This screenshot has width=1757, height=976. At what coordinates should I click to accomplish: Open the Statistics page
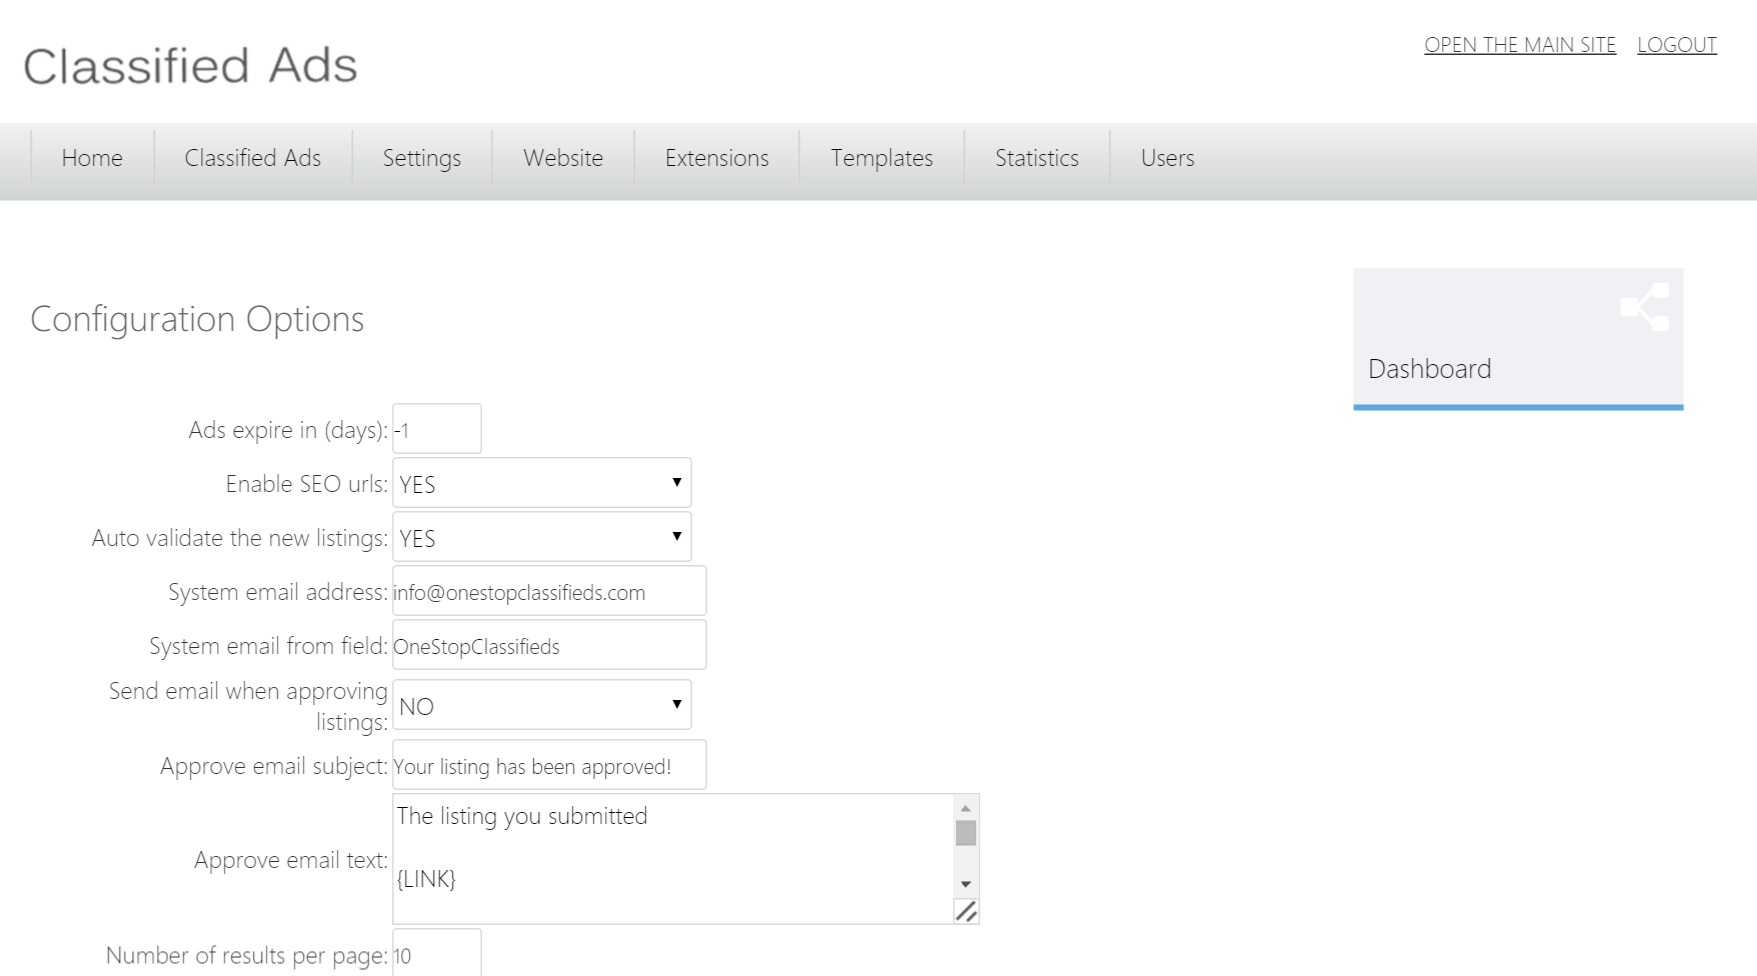pos(1036,158)
